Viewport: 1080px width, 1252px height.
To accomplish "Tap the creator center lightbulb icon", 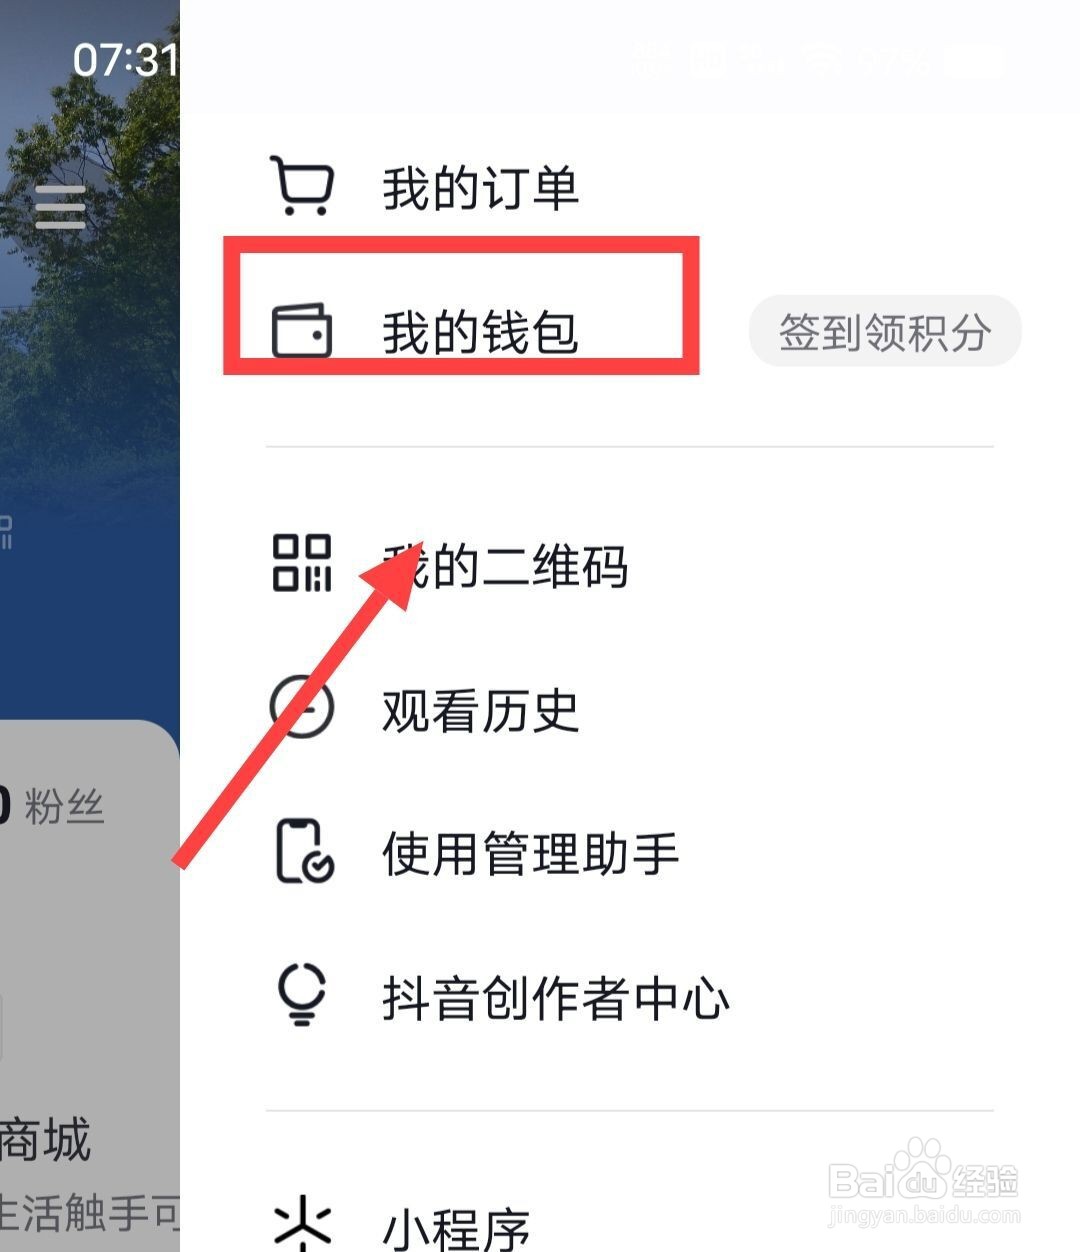I will (302, 995).
